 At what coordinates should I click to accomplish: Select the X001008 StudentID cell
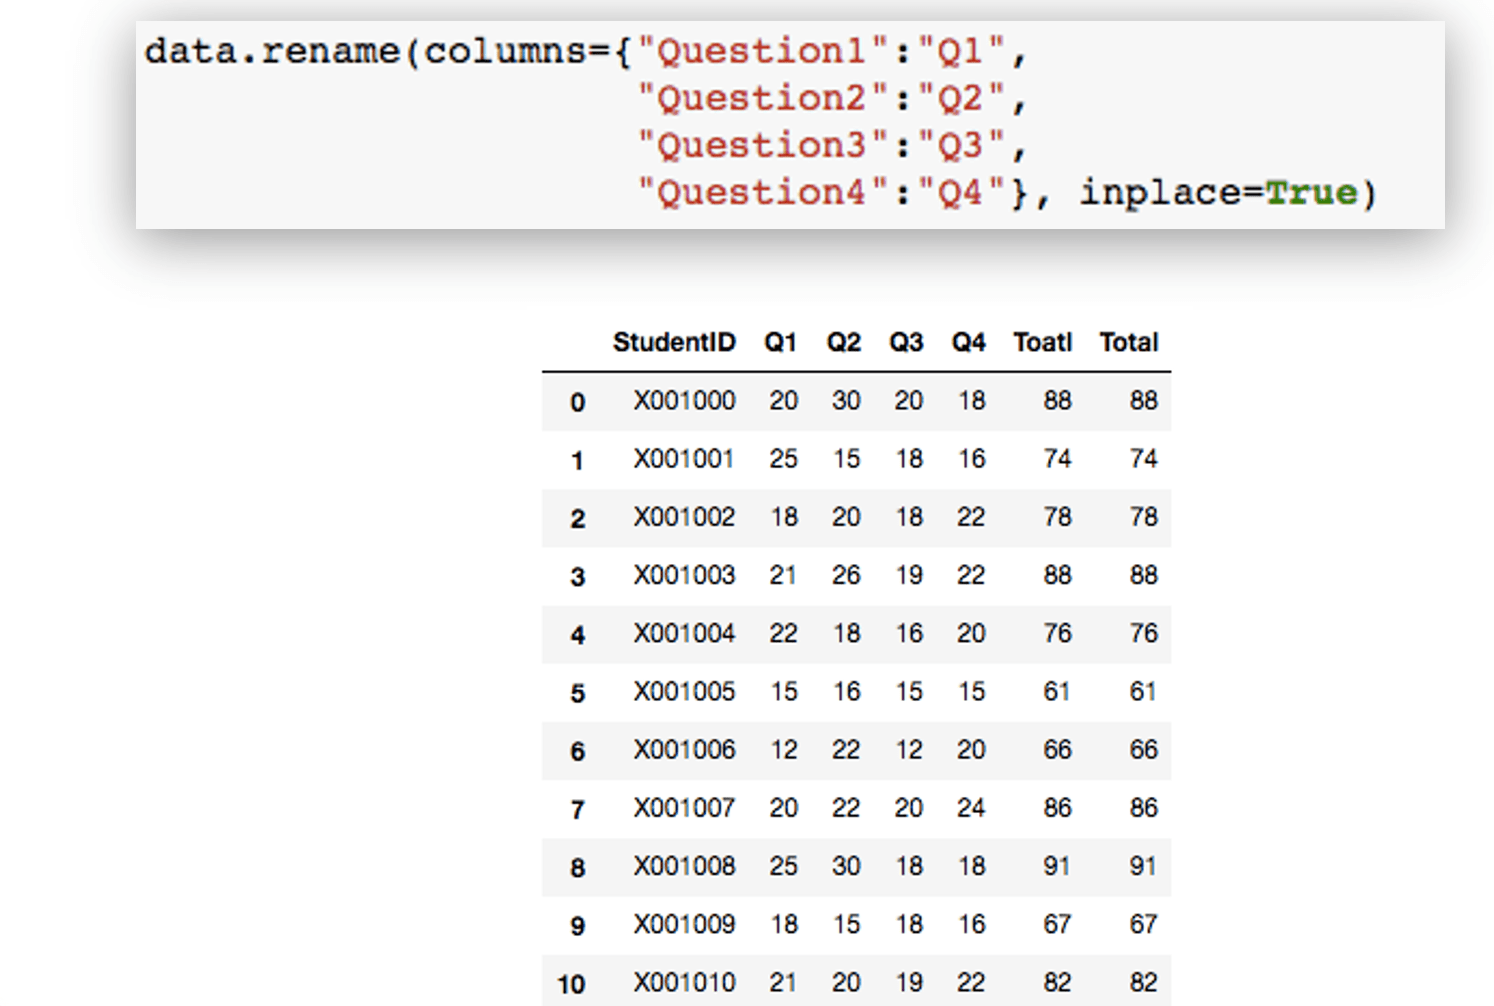(x=684, y=866)
